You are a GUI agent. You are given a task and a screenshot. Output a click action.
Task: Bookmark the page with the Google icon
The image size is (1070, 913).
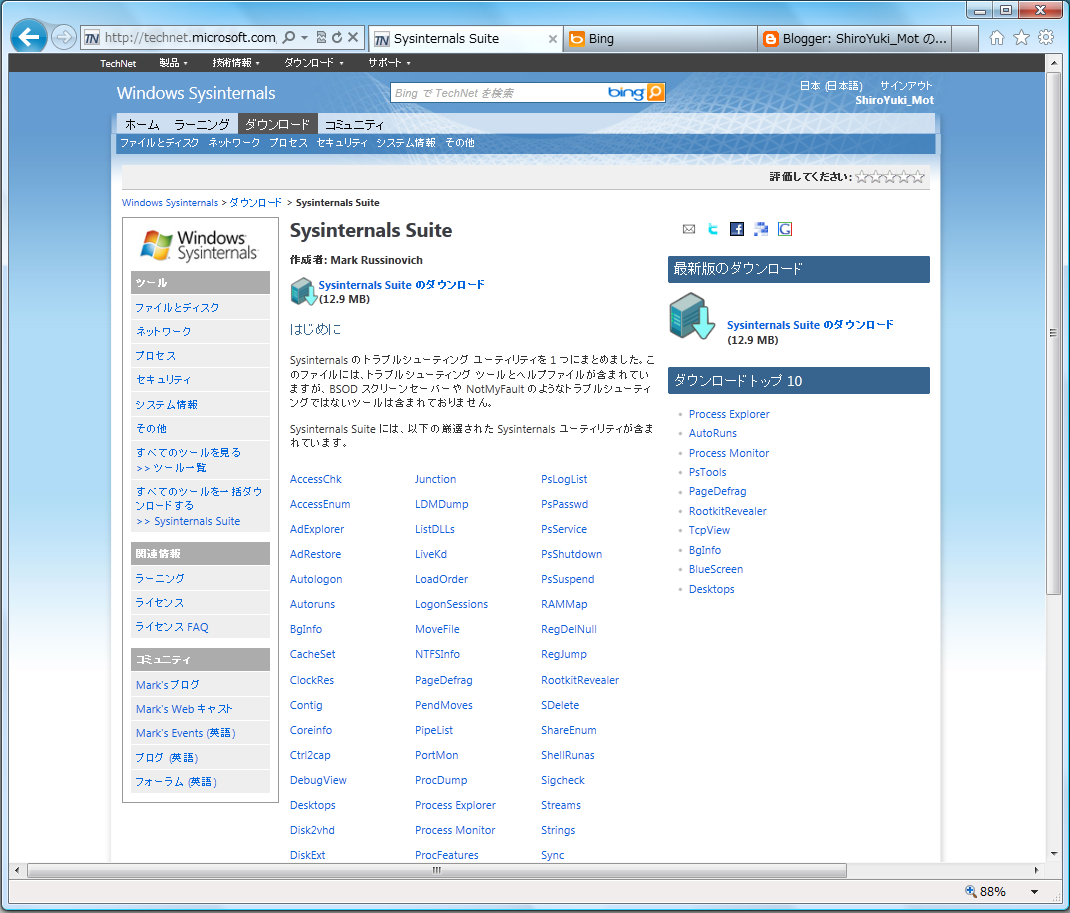785,229
